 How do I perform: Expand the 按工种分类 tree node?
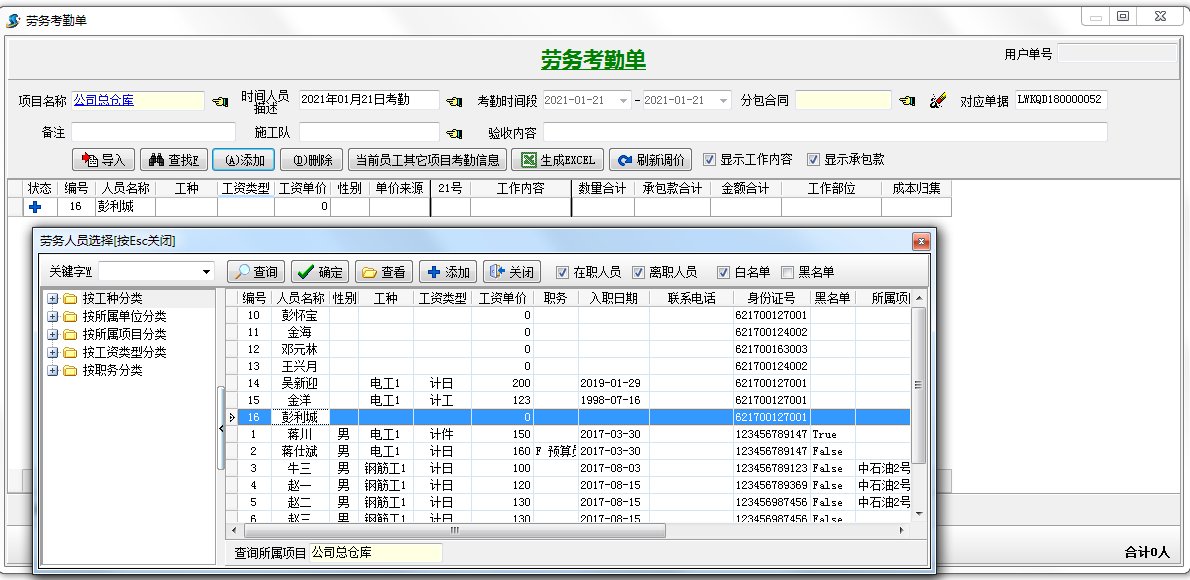[x=52, y=298]
